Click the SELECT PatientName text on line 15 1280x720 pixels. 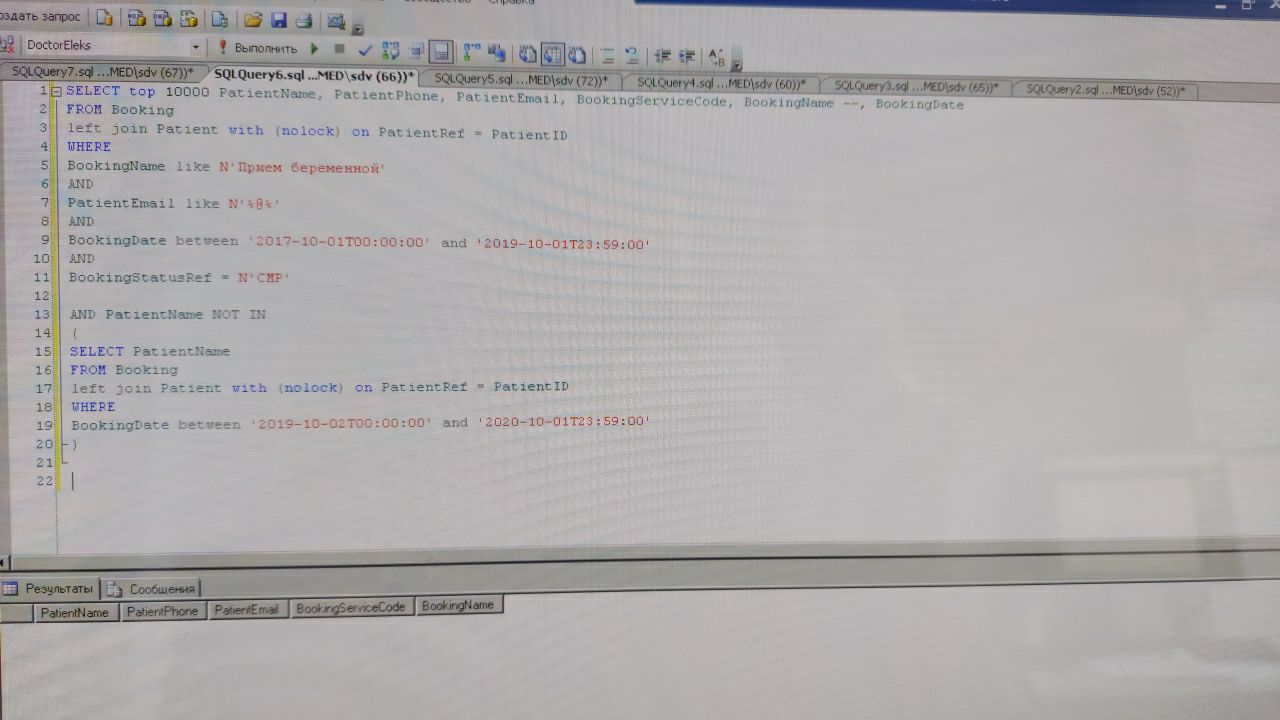coord(150,351)
